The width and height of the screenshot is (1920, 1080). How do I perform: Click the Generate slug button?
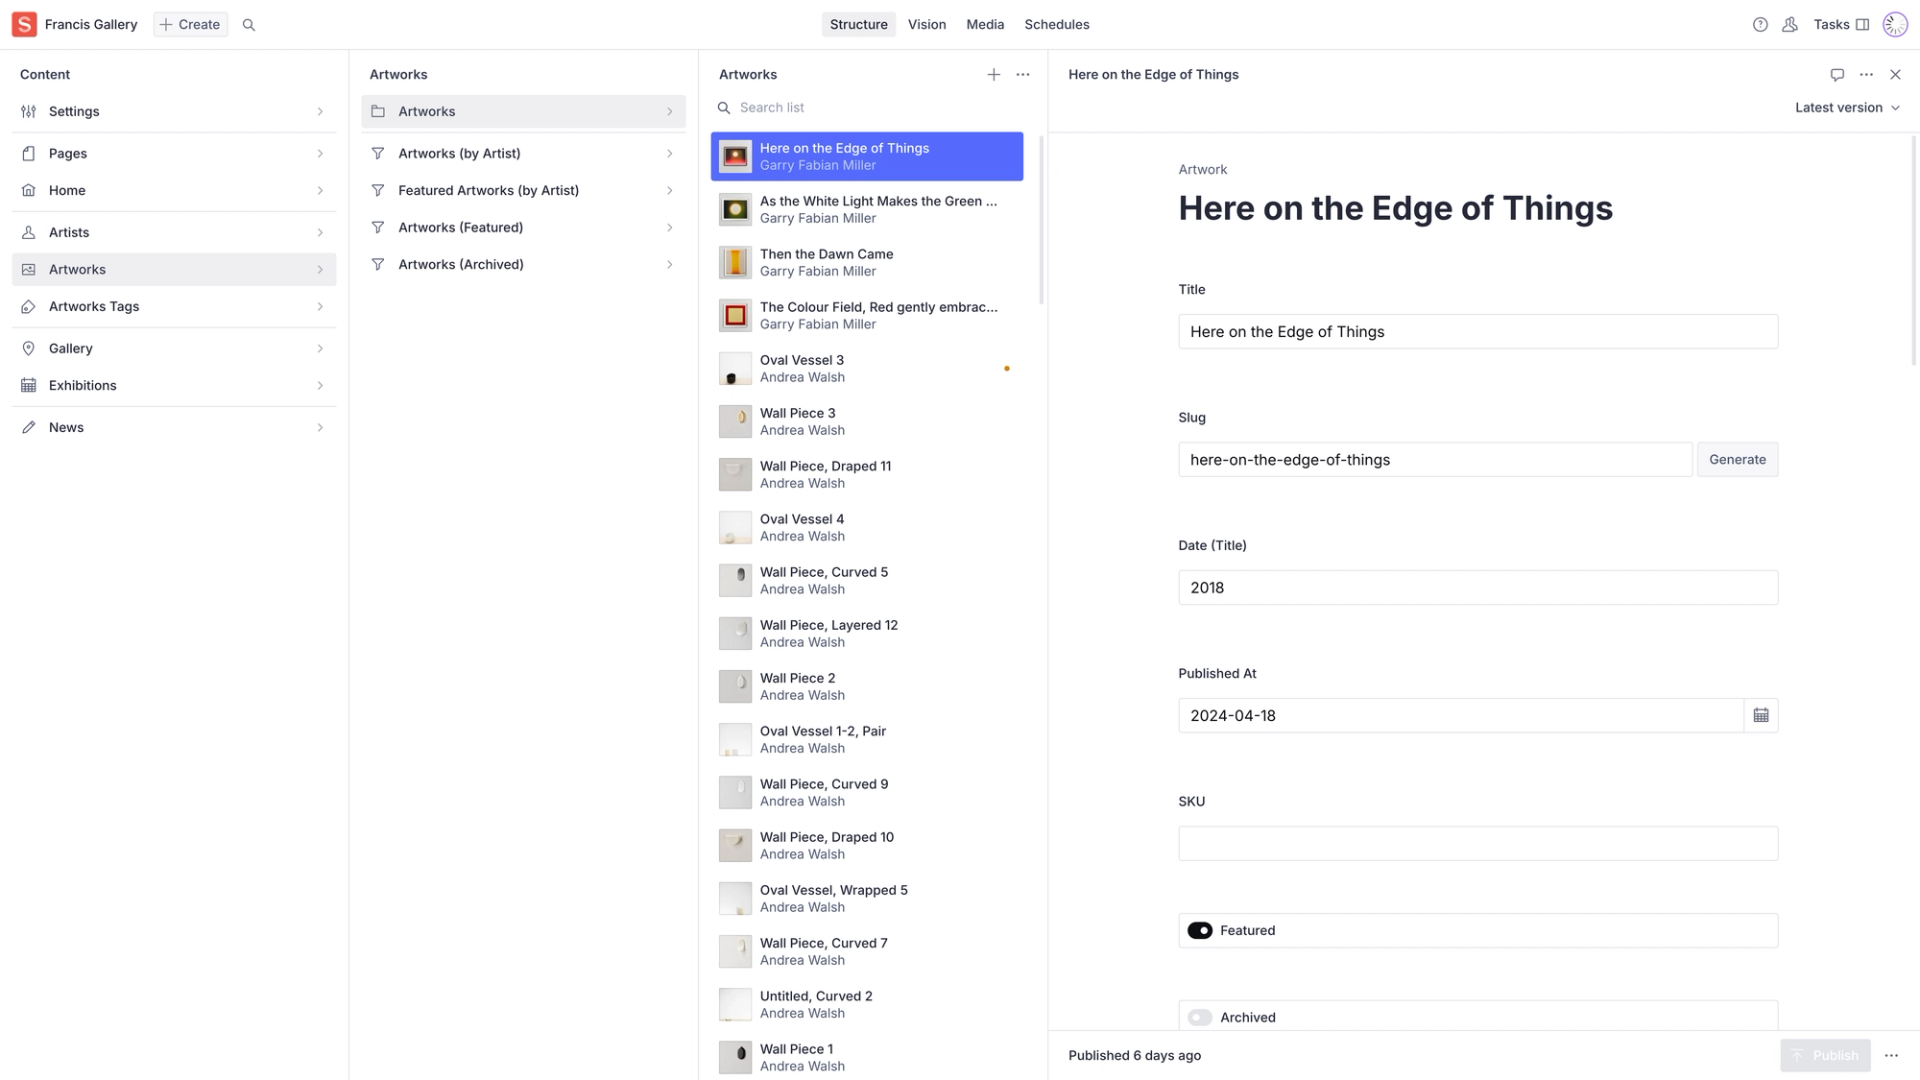[x=1737, y=460]
